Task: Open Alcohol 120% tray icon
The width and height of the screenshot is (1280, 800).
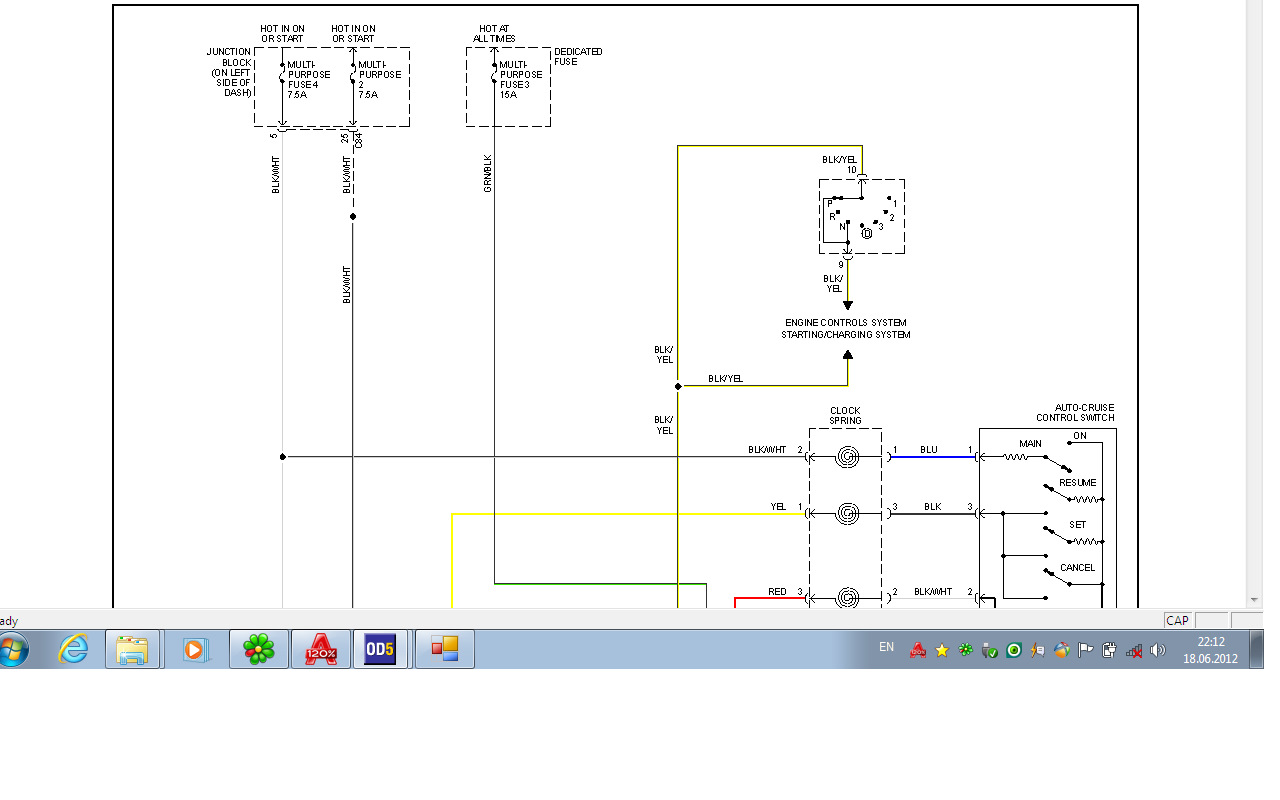Action: click(x=918, y=651)
